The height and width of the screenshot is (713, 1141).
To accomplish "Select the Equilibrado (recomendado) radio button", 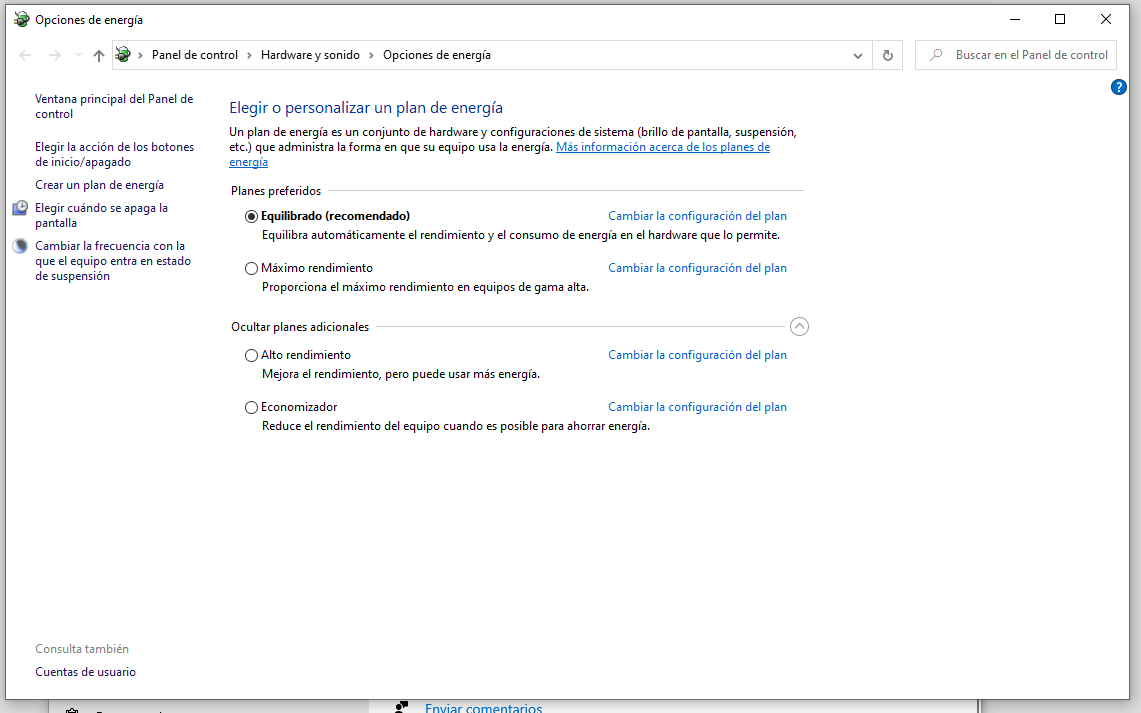I will [x=251, y=216].
